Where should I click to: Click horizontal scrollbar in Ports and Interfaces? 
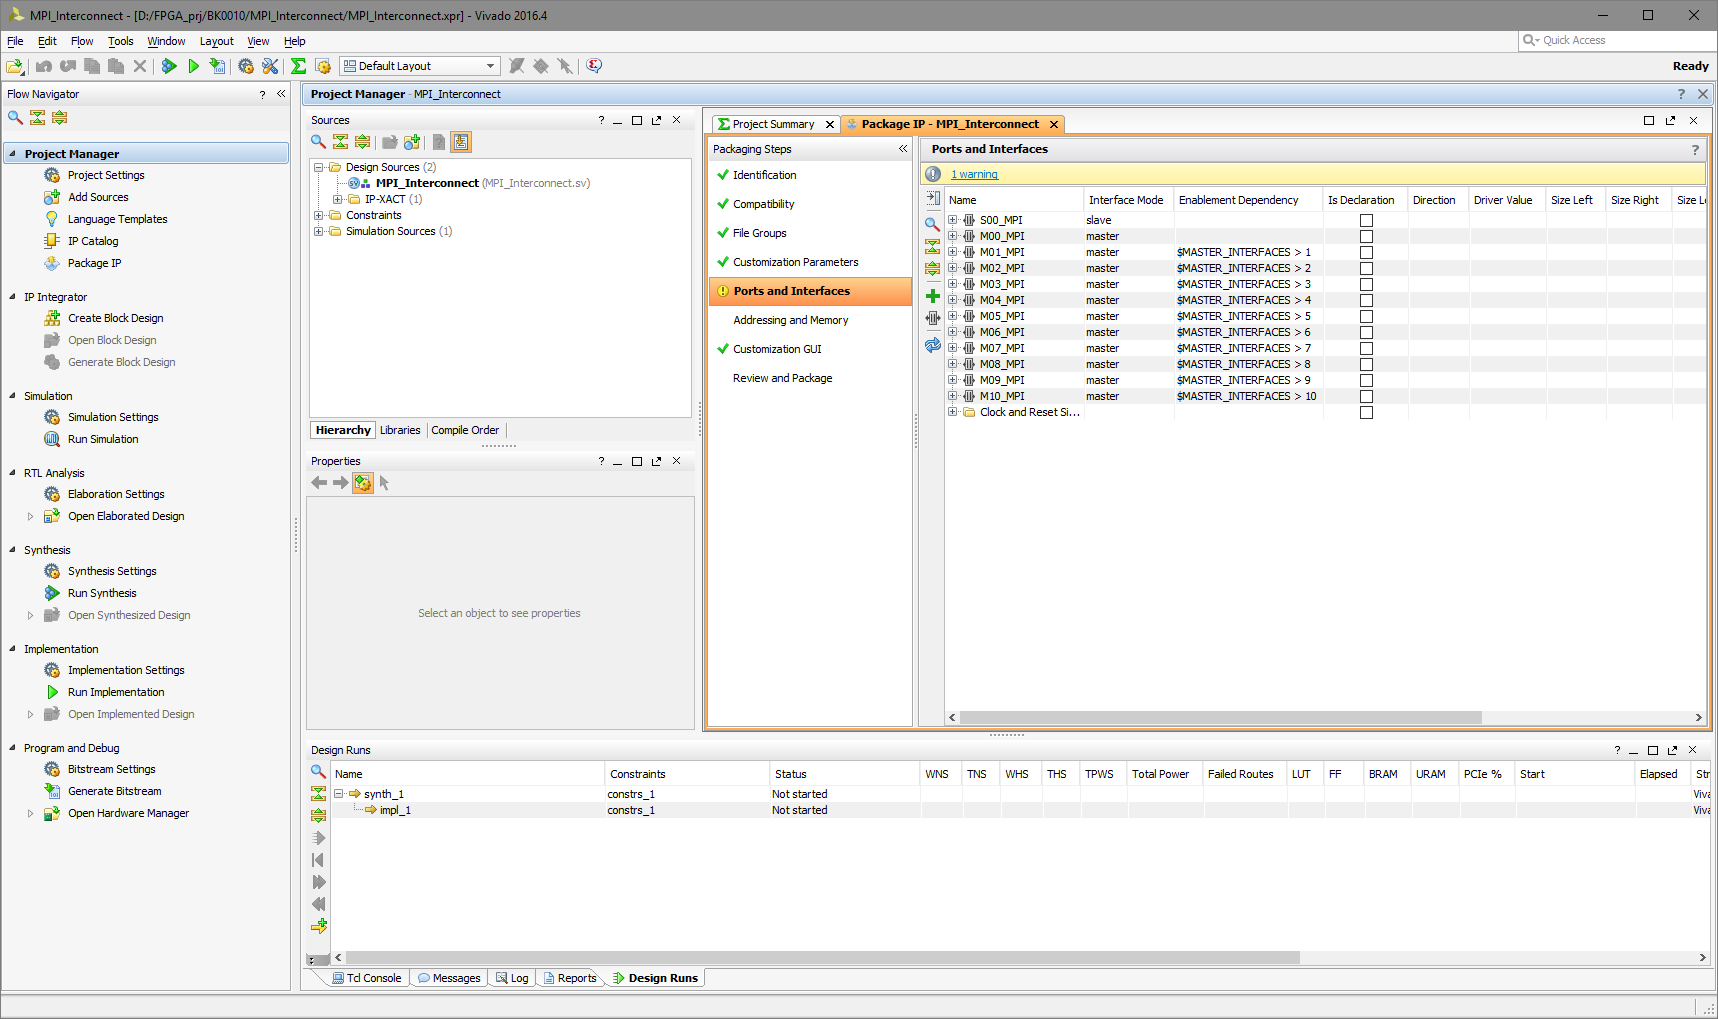(1220, 717)
